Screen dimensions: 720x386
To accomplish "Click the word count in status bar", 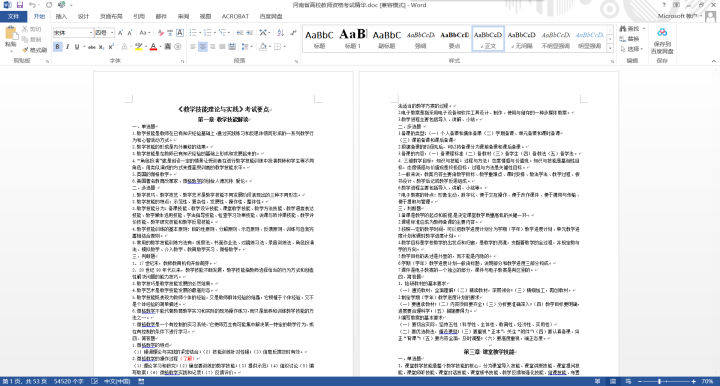I will click(x=68, y=381).
